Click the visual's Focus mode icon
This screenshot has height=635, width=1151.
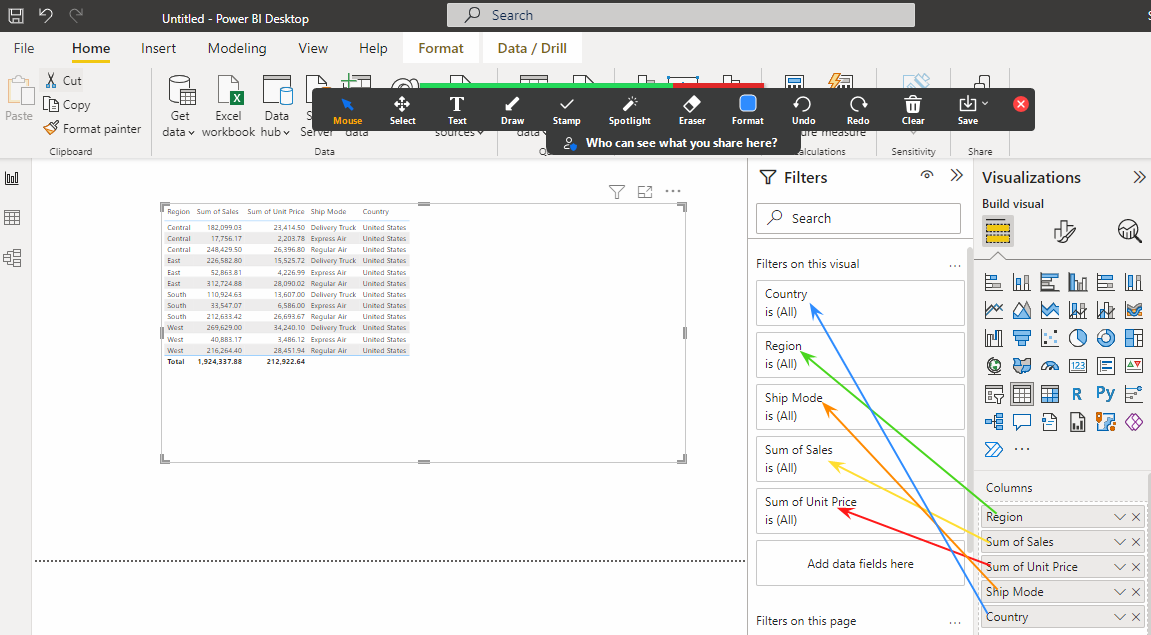coord(645,192)
